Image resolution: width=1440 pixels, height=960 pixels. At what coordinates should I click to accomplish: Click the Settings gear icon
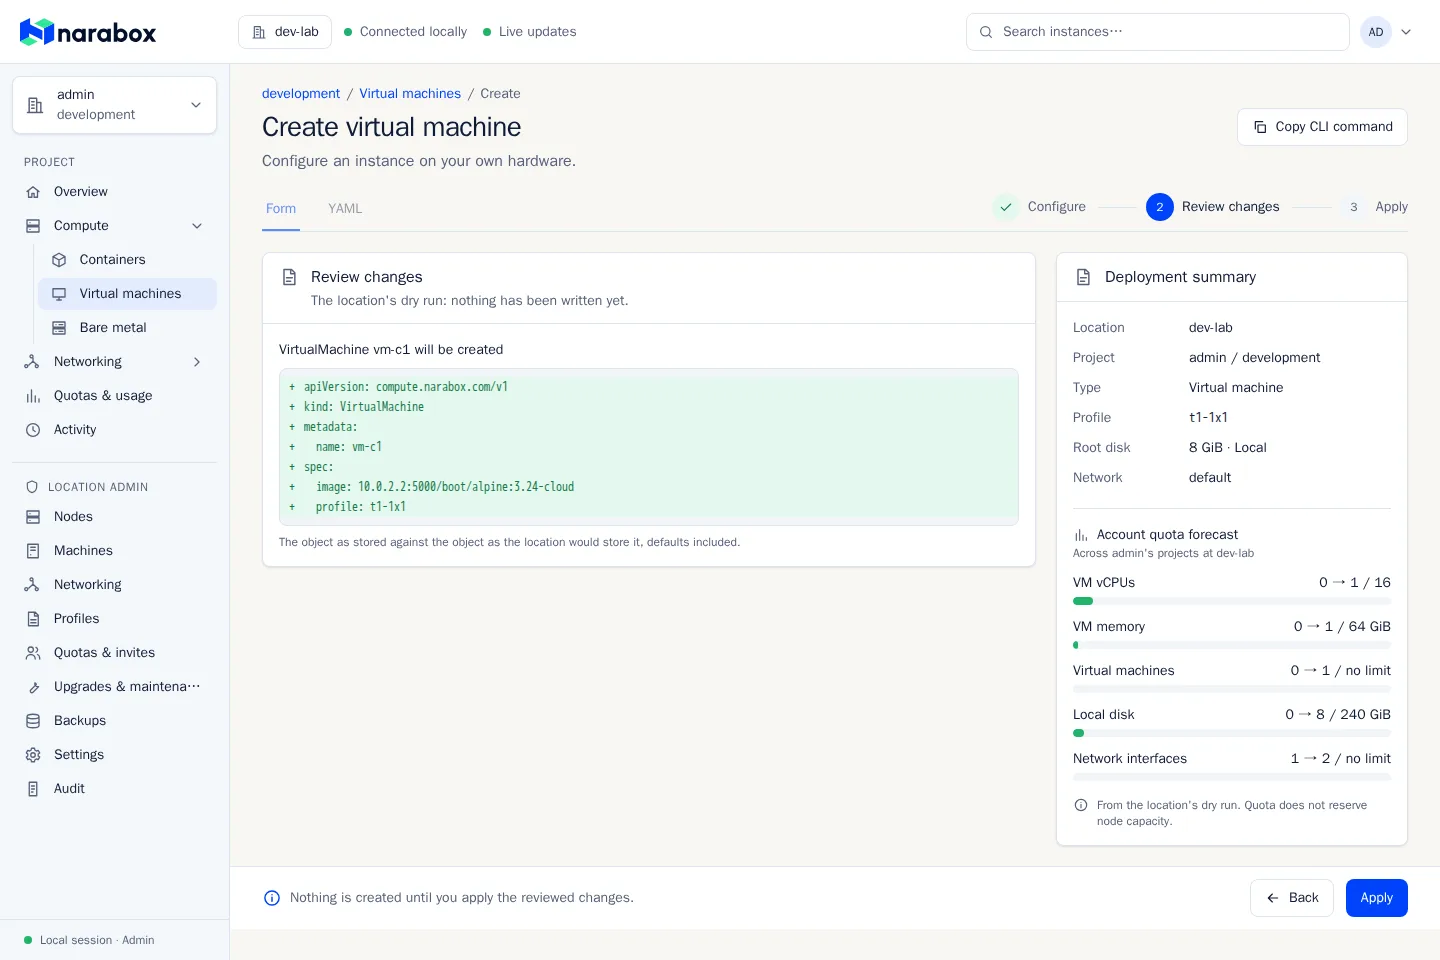33,755
